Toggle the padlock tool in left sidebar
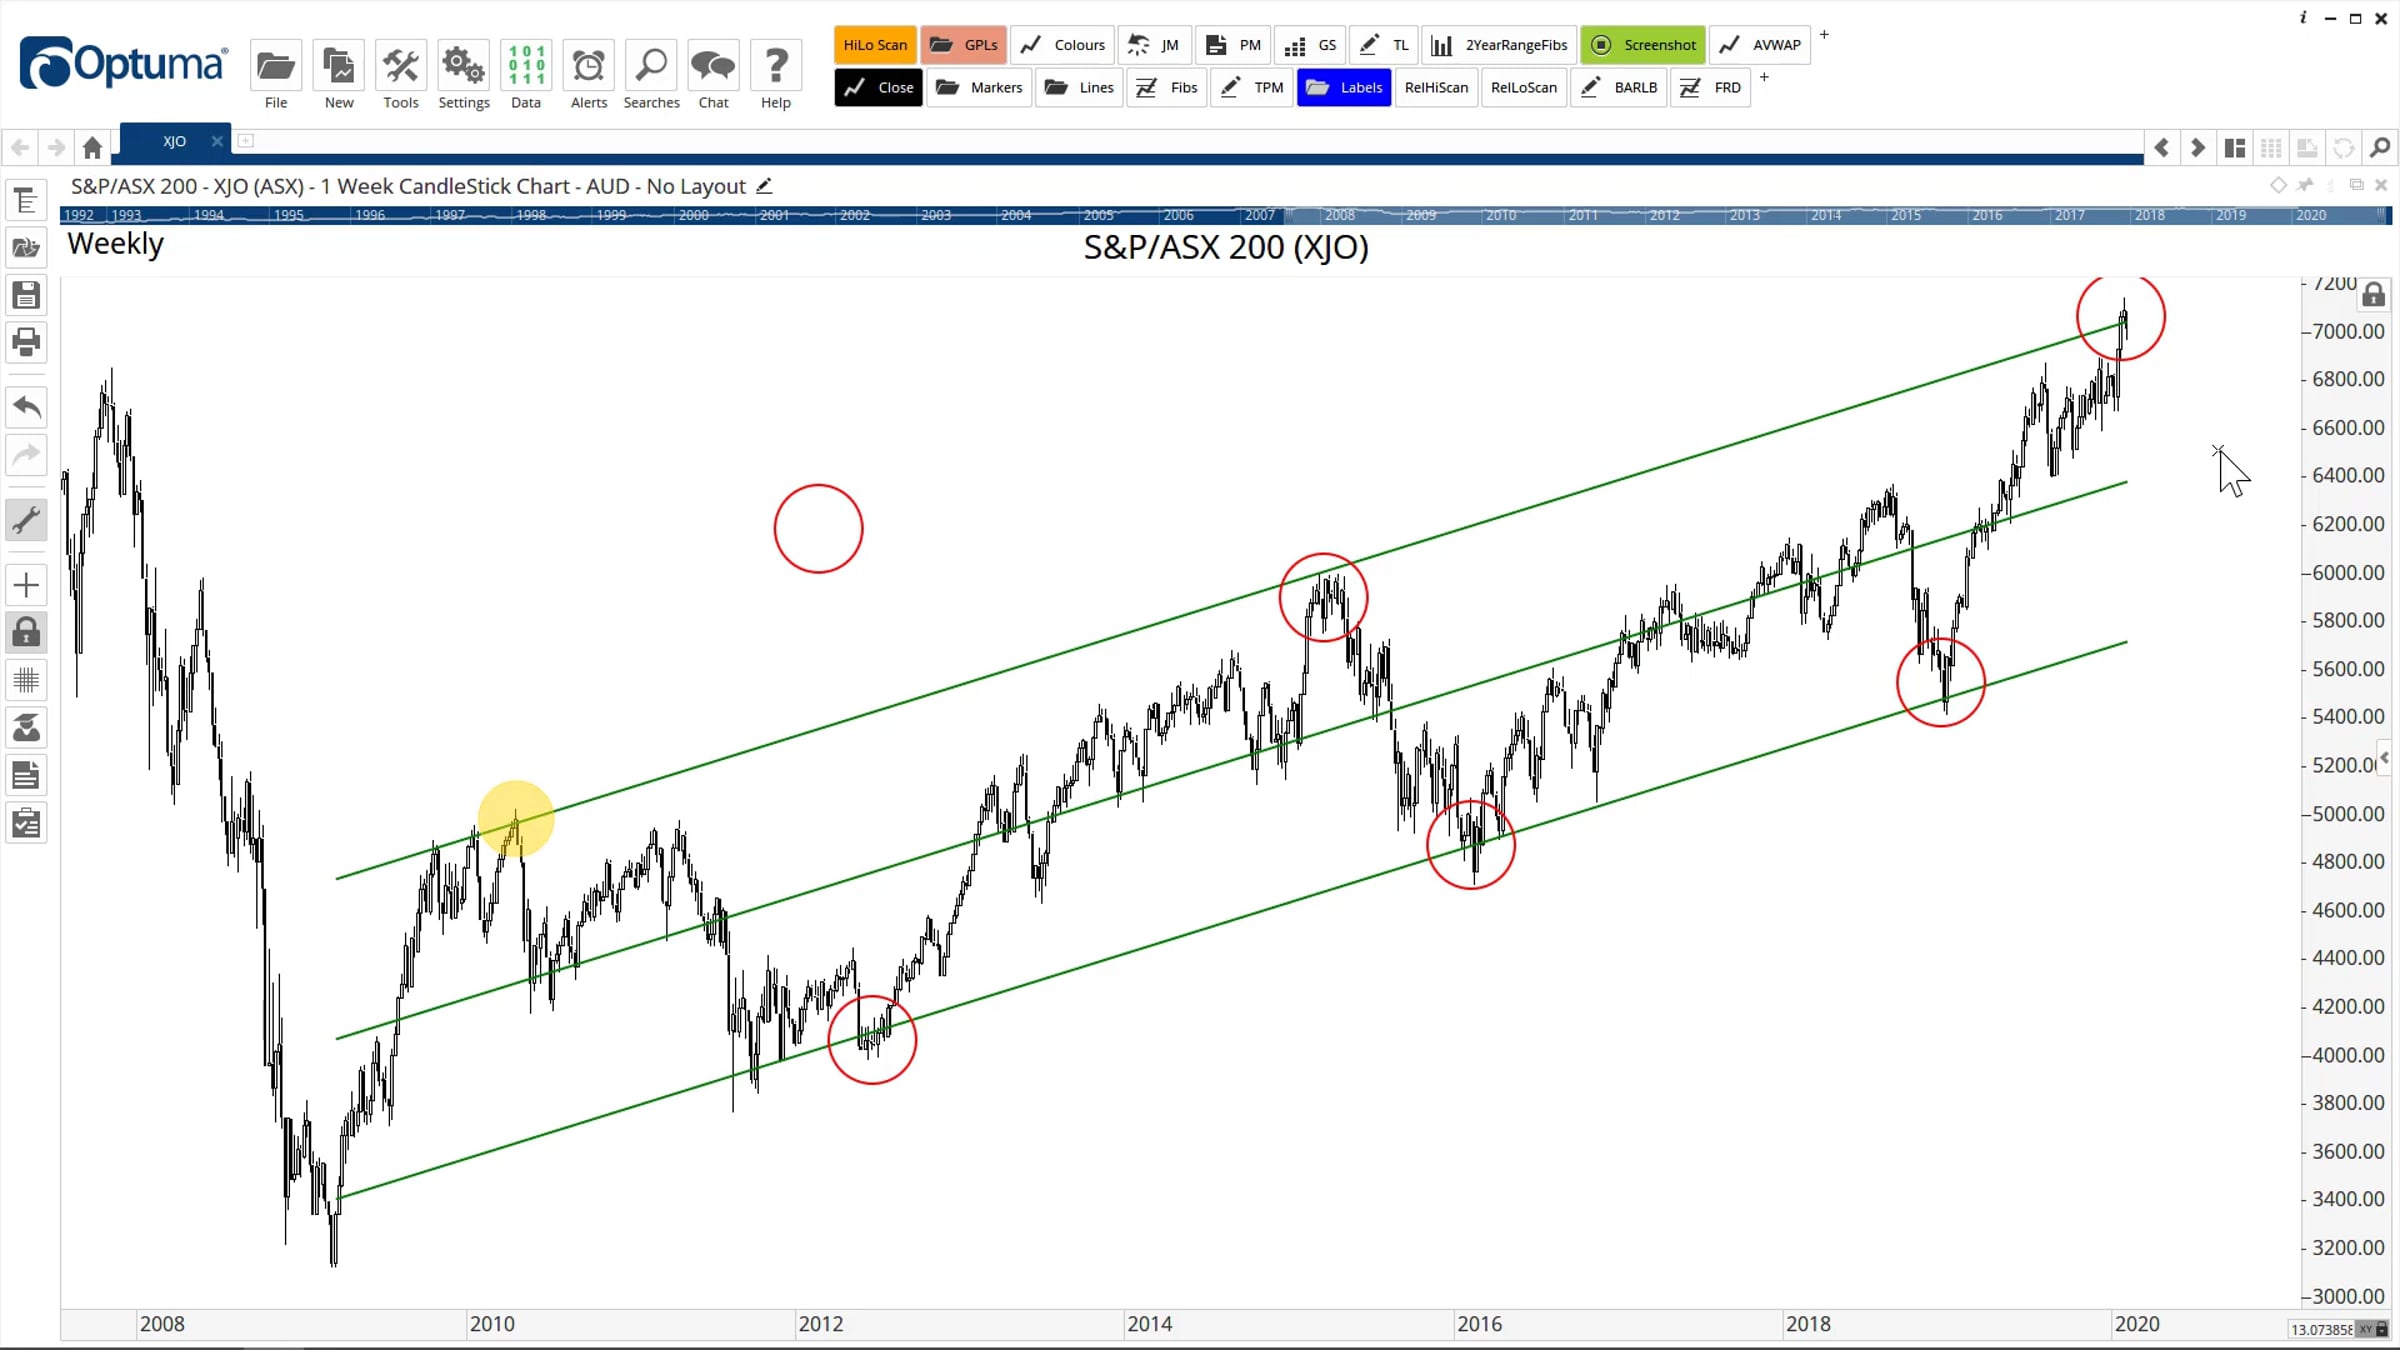This screenshot has height=1350, width=2400. 26,632
